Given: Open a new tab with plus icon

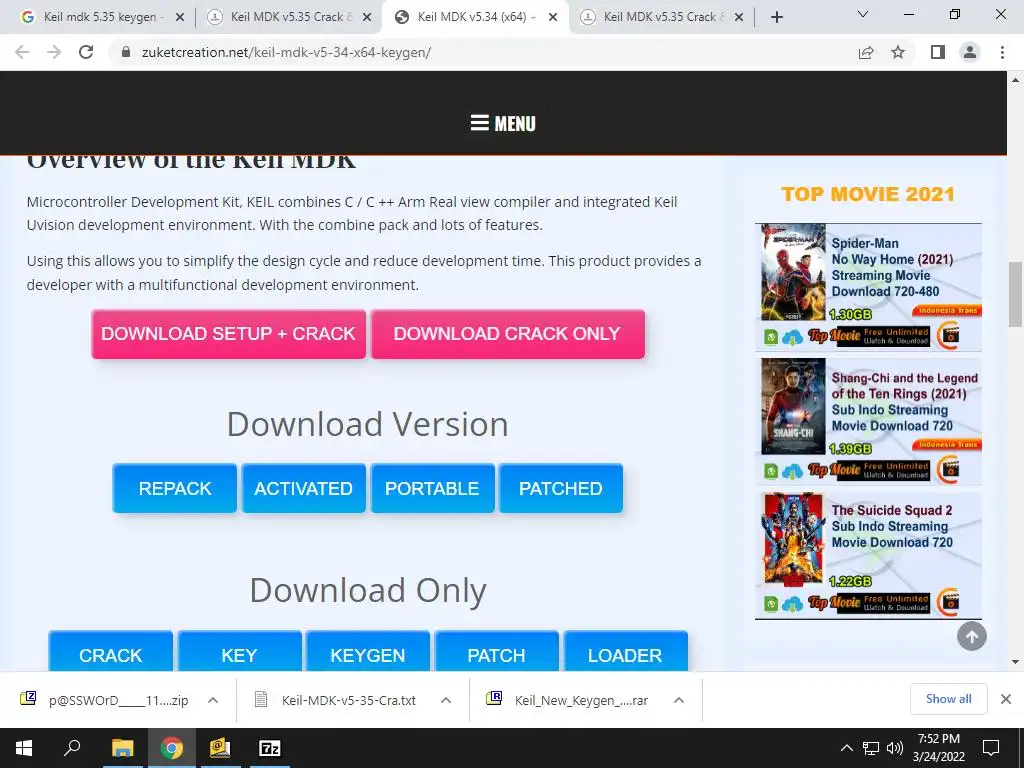Looking at the screenshot, I should click(776, 18).
